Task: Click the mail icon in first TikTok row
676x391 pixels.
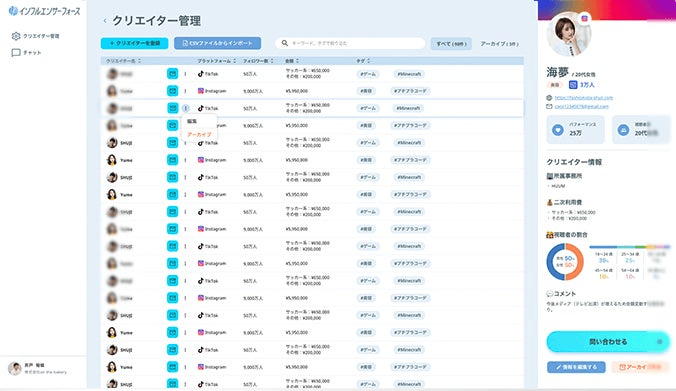Action: 172,74
